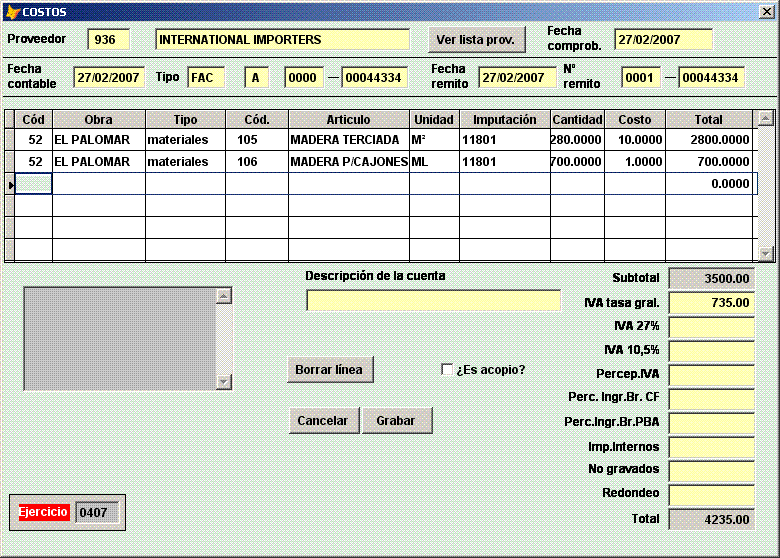This screenshot has height=558, width=780.
Task: Click down arrow of gray list box
Action: pos(224,382)
